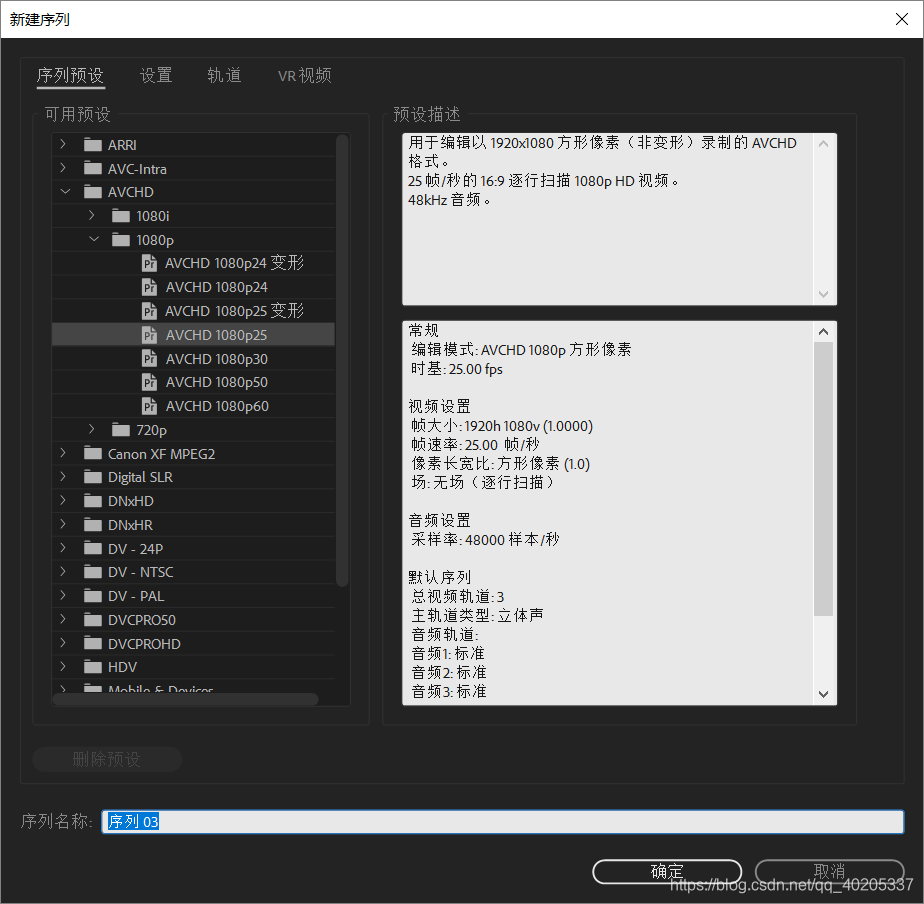Expand the DVCPRO50 folder
This screenshot has width=924, height=904.
pyautogui.click(x=63, y=619)
